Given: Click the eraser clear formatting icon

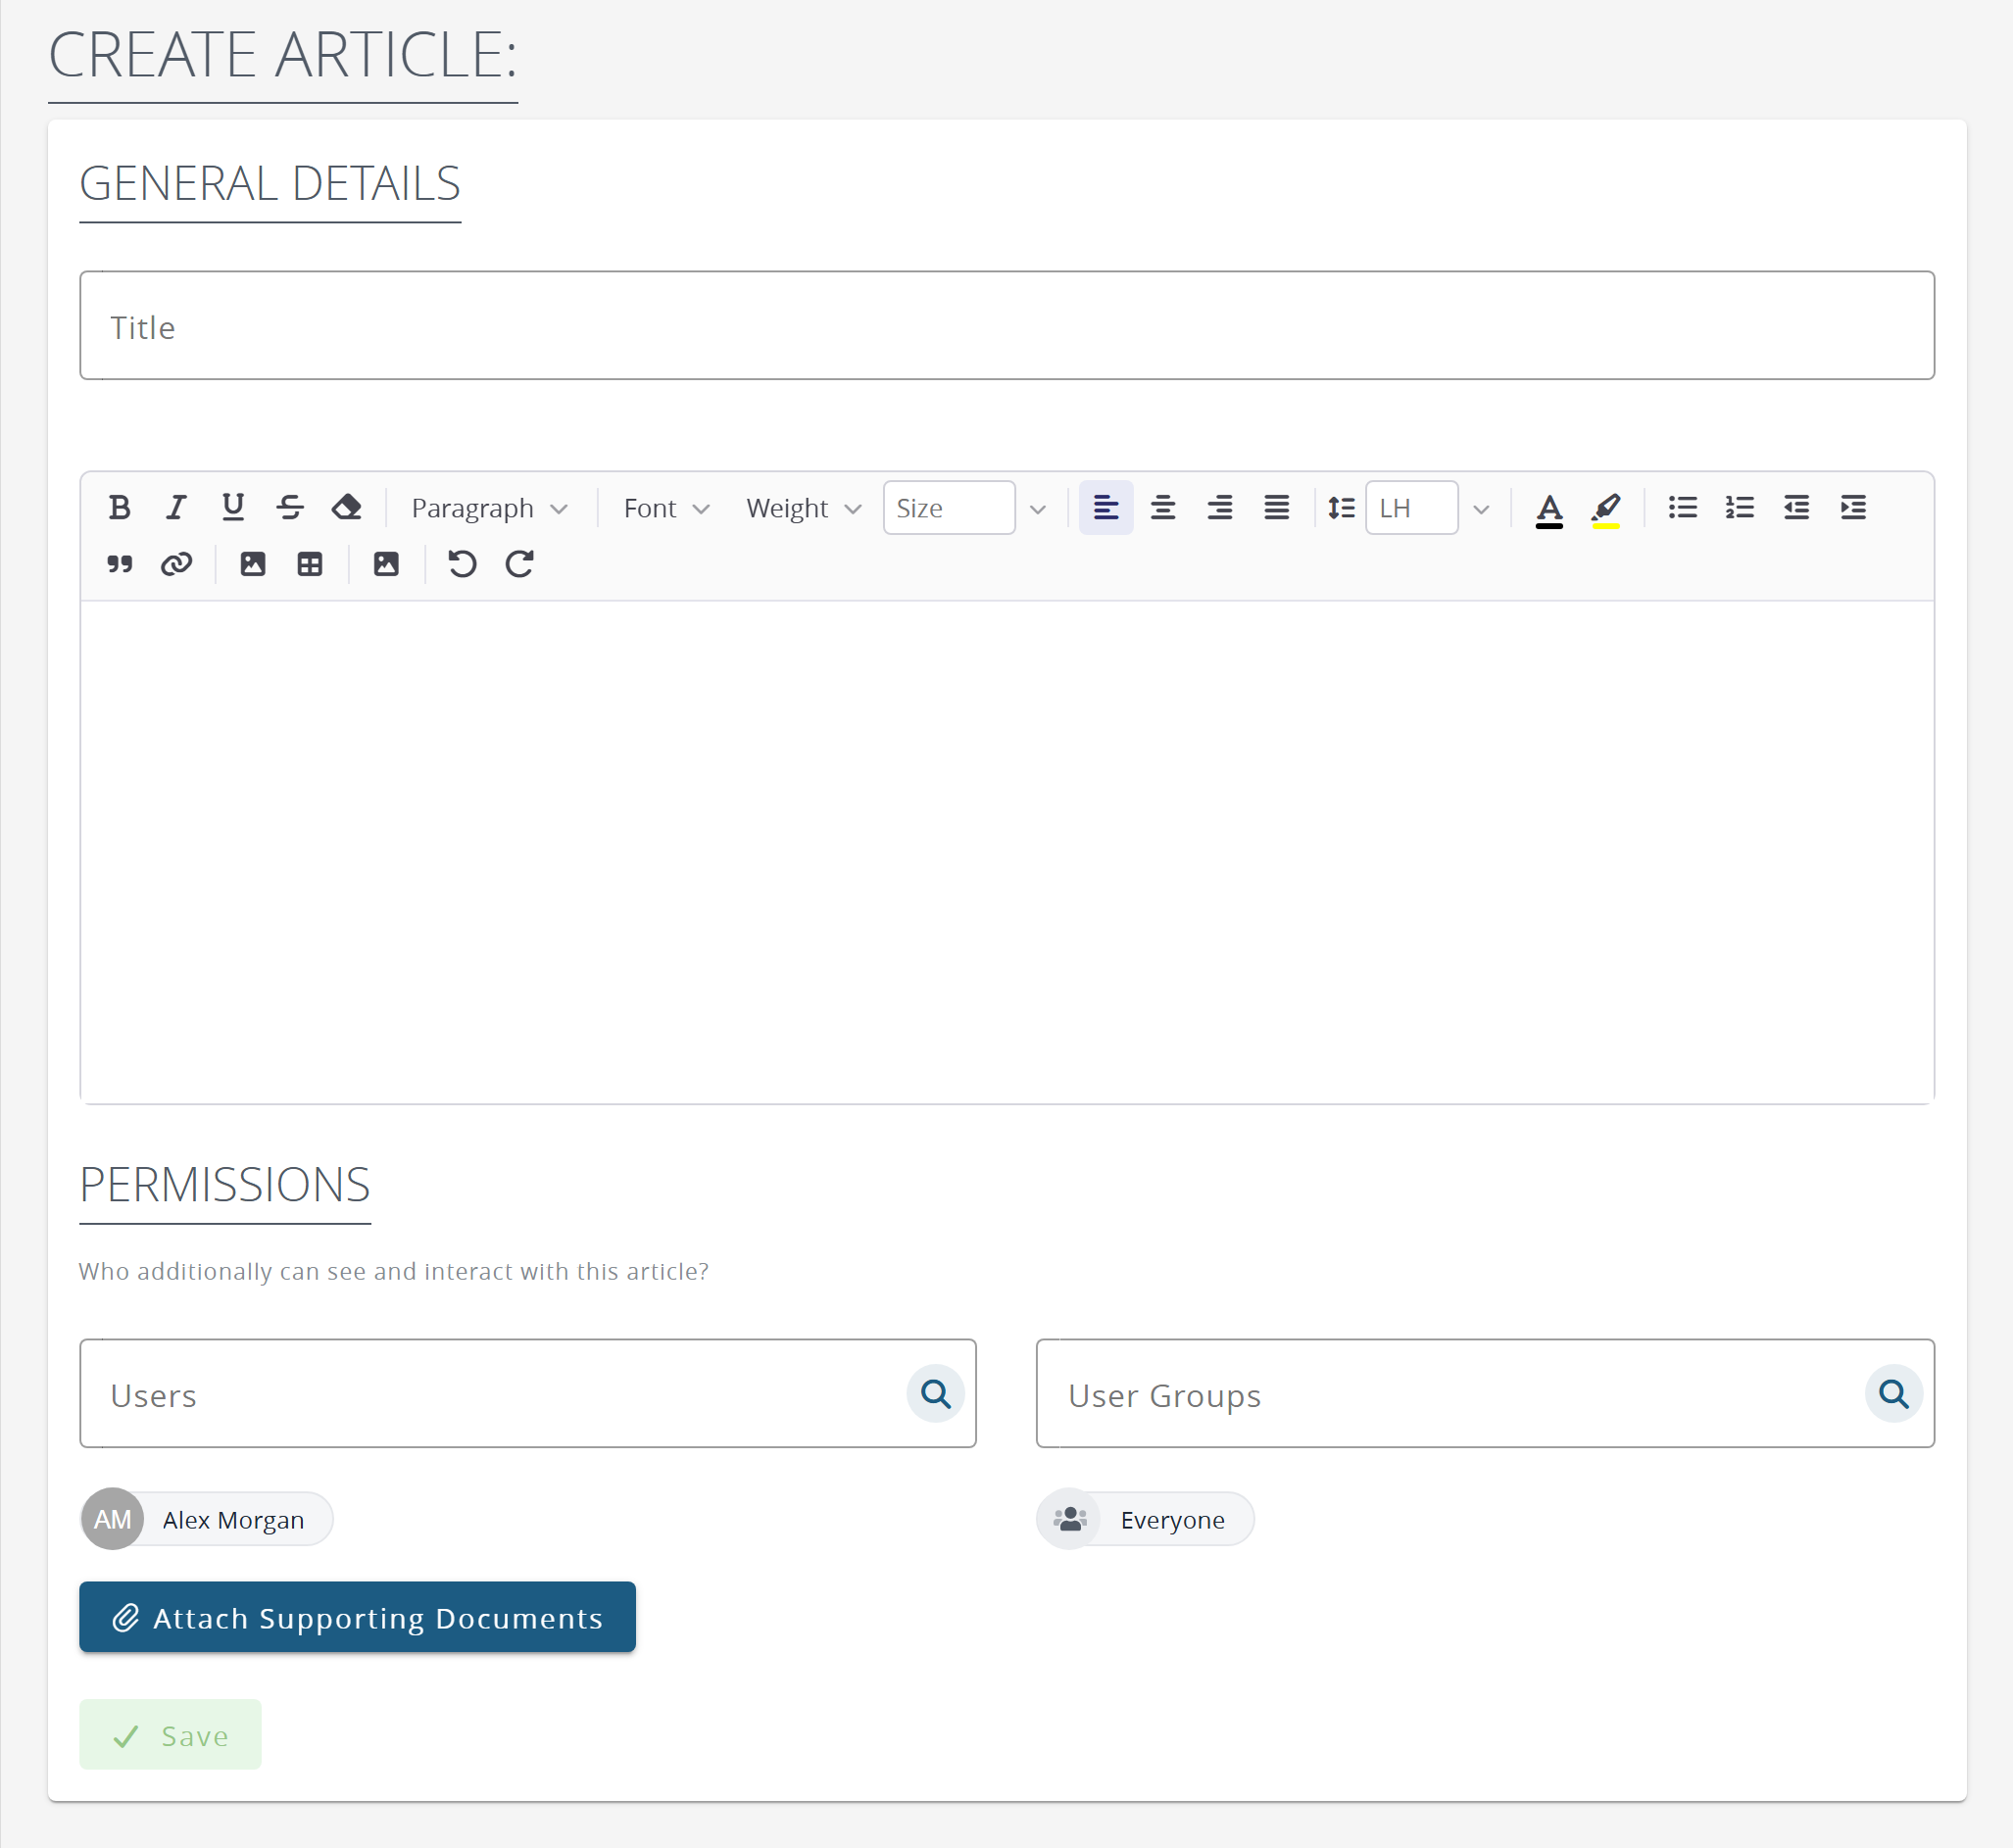Looking at the screenshot, I should [347, 508].
